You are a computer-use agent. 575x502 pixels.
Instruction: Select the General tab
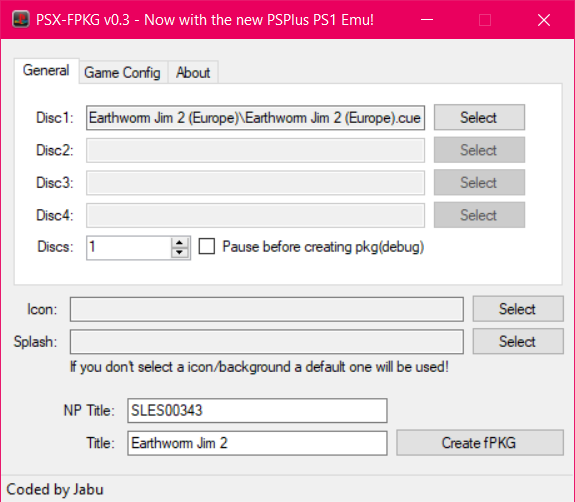point(46,70)
